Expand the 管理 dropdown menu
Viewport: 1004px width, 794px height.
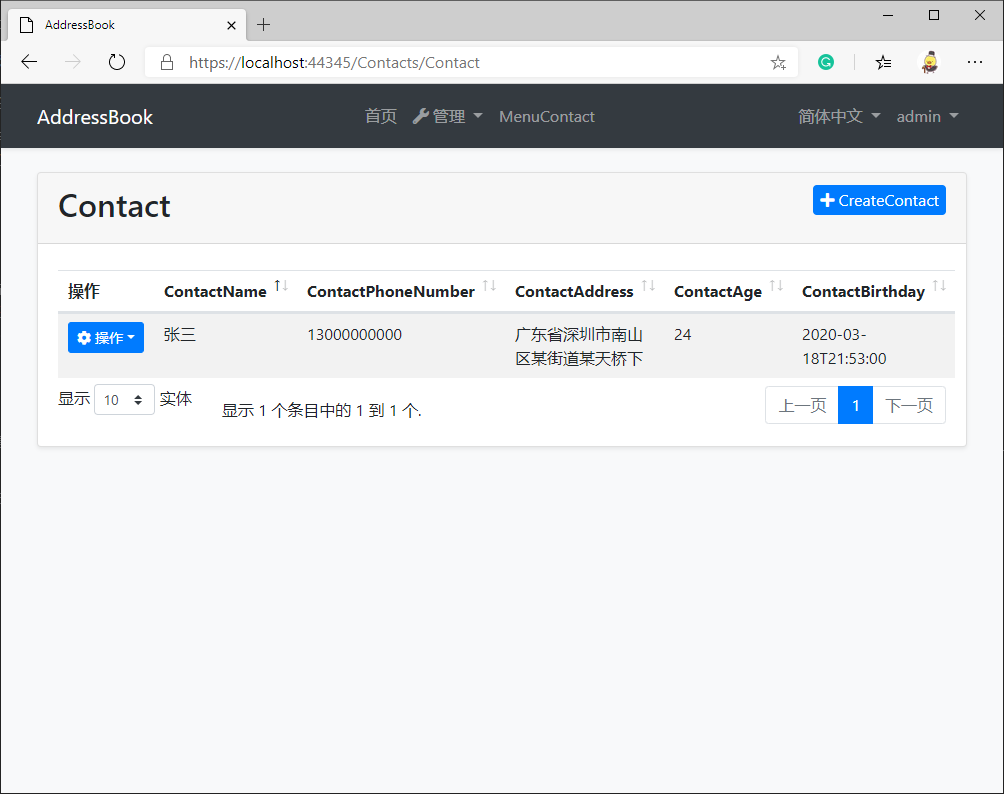(448, 117)
